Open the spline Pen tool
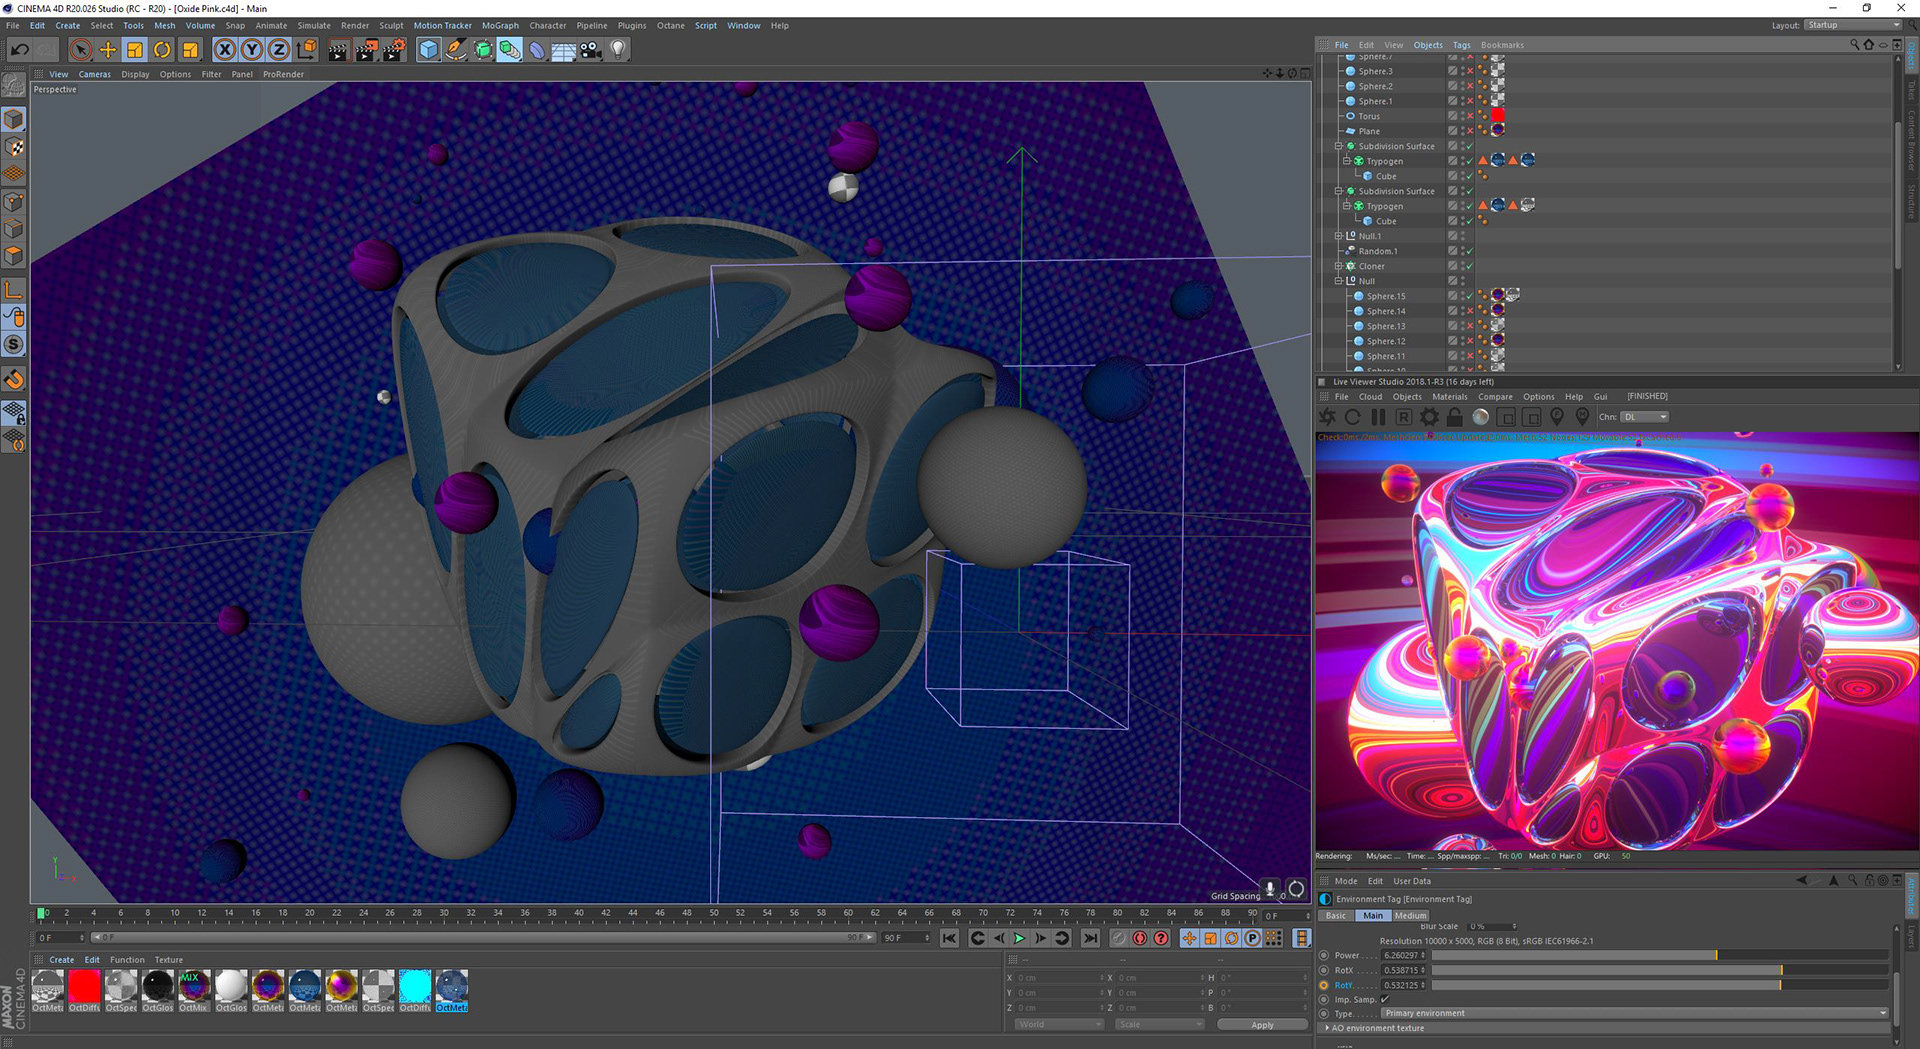The width and height of the screenshot is (1920, 1049). coord(456,49)
